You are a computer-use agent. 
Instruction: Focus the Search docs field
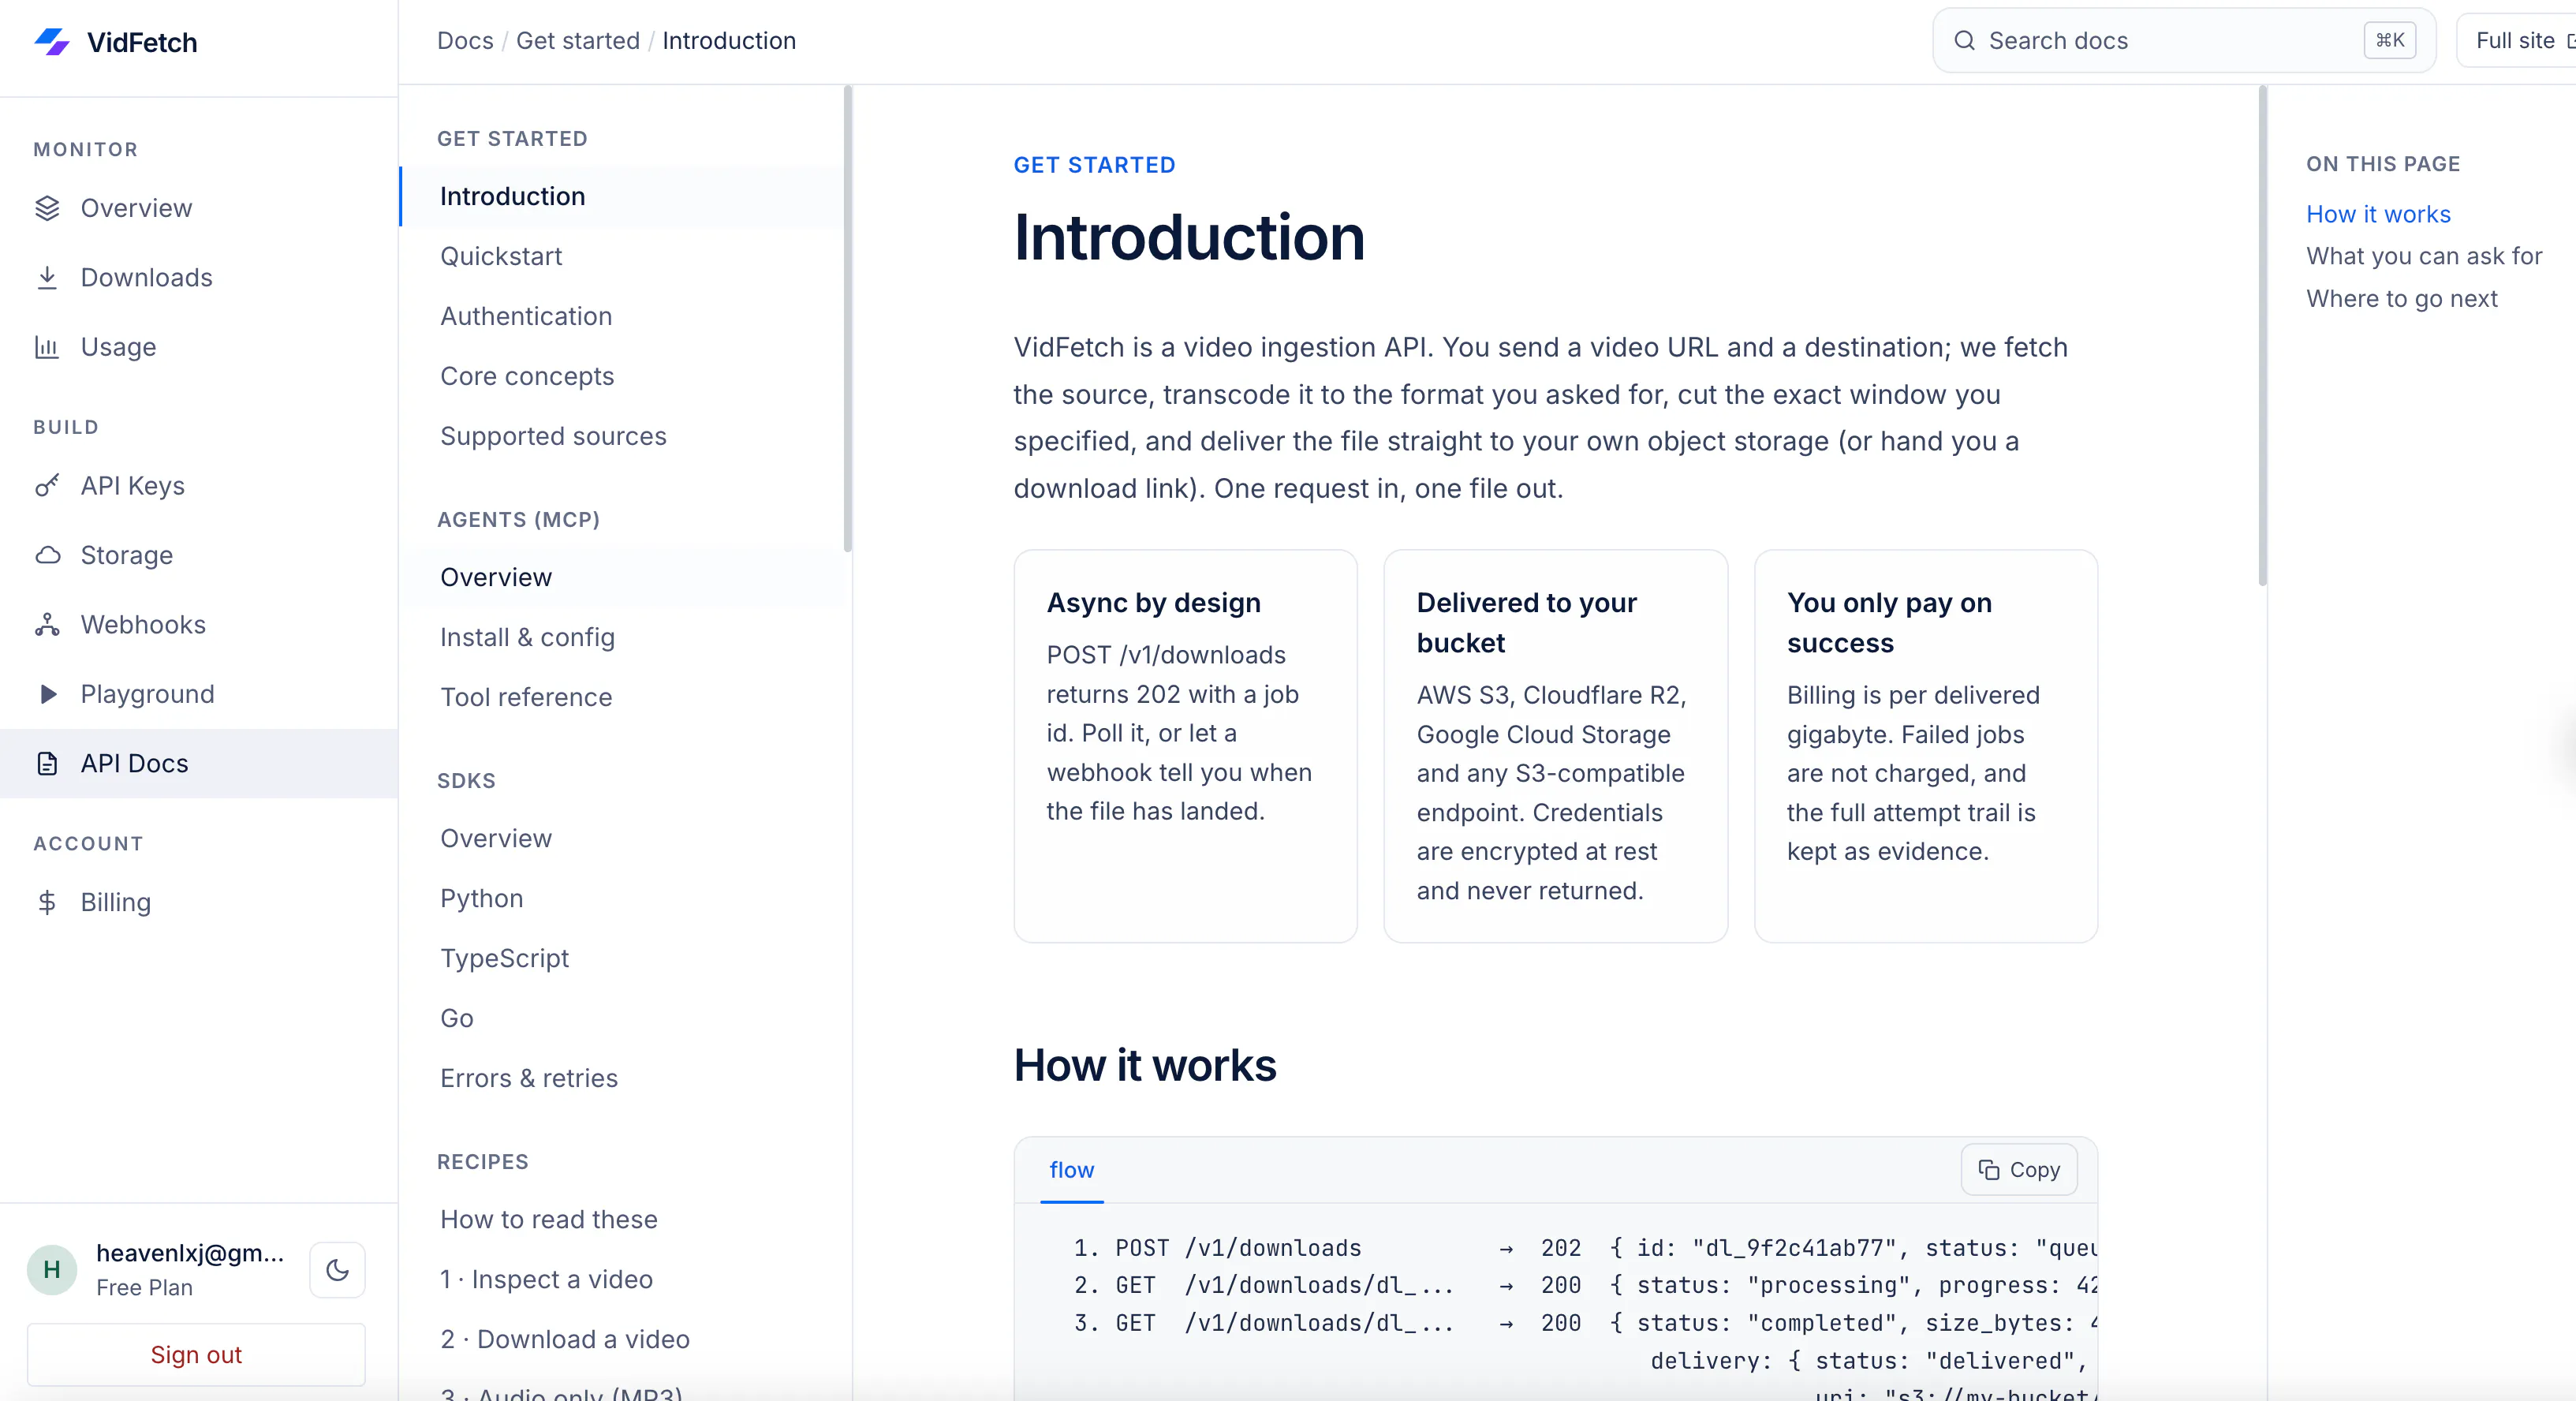point(2183,41)
